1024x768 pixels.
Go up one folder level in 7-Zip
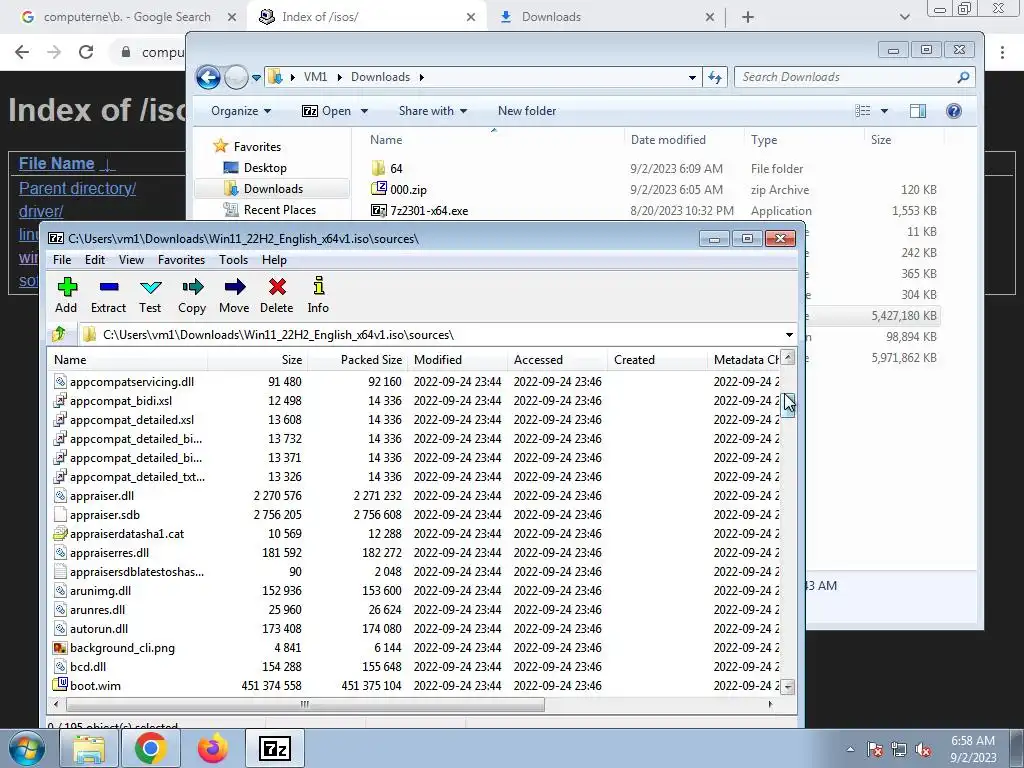(x=59, y=334)
